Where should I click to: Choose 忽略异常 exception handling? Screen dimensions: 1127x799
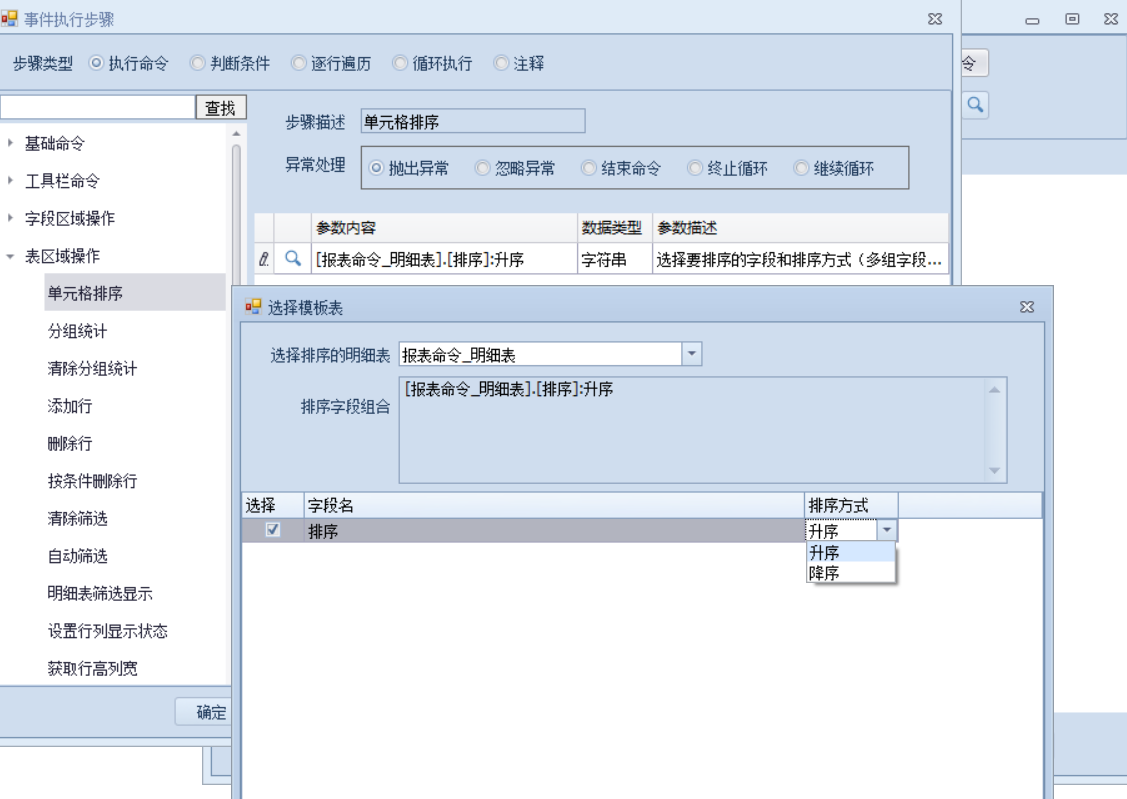pos(483,168)
